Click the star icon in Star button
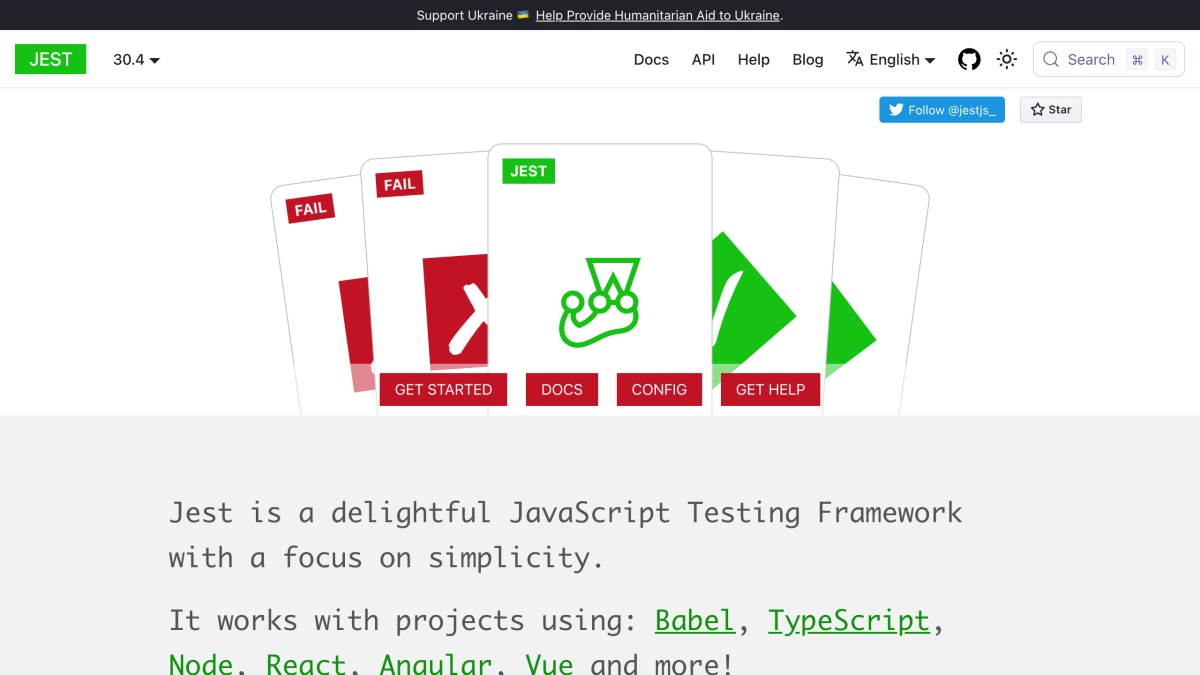This screenshot has width=1200, height=675. pos(1037,110)
